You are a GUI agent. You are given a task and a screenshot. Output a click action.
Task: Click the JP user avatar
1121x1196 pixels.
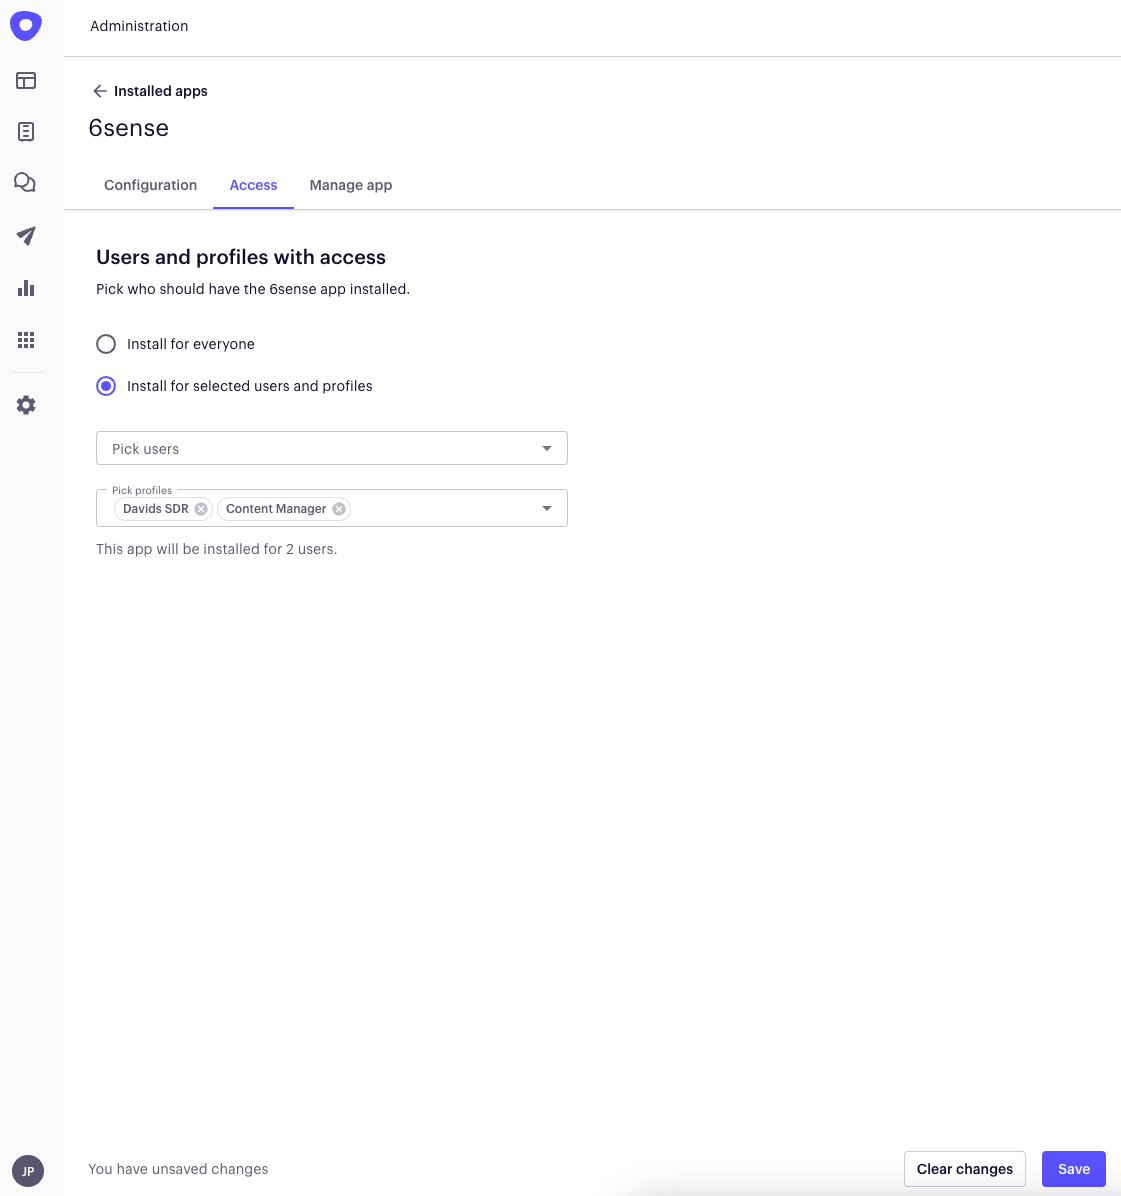28,1171
